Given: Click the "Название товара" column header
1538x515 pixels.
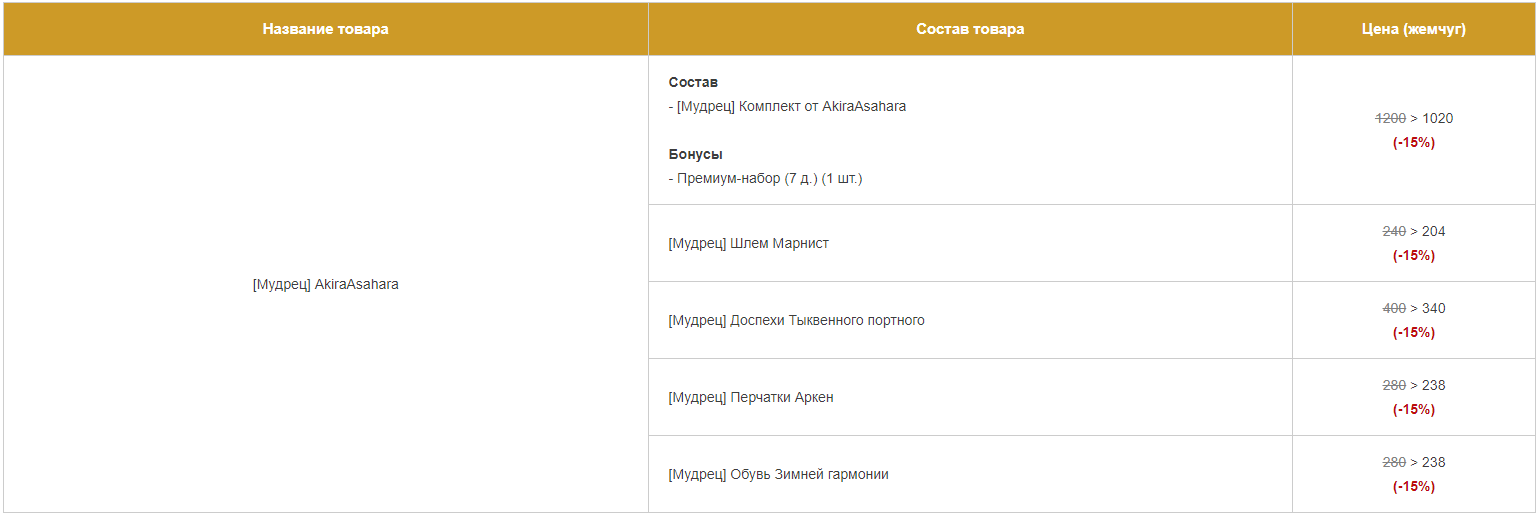Looking at the screenshot, I should click(x=325, y=29).
